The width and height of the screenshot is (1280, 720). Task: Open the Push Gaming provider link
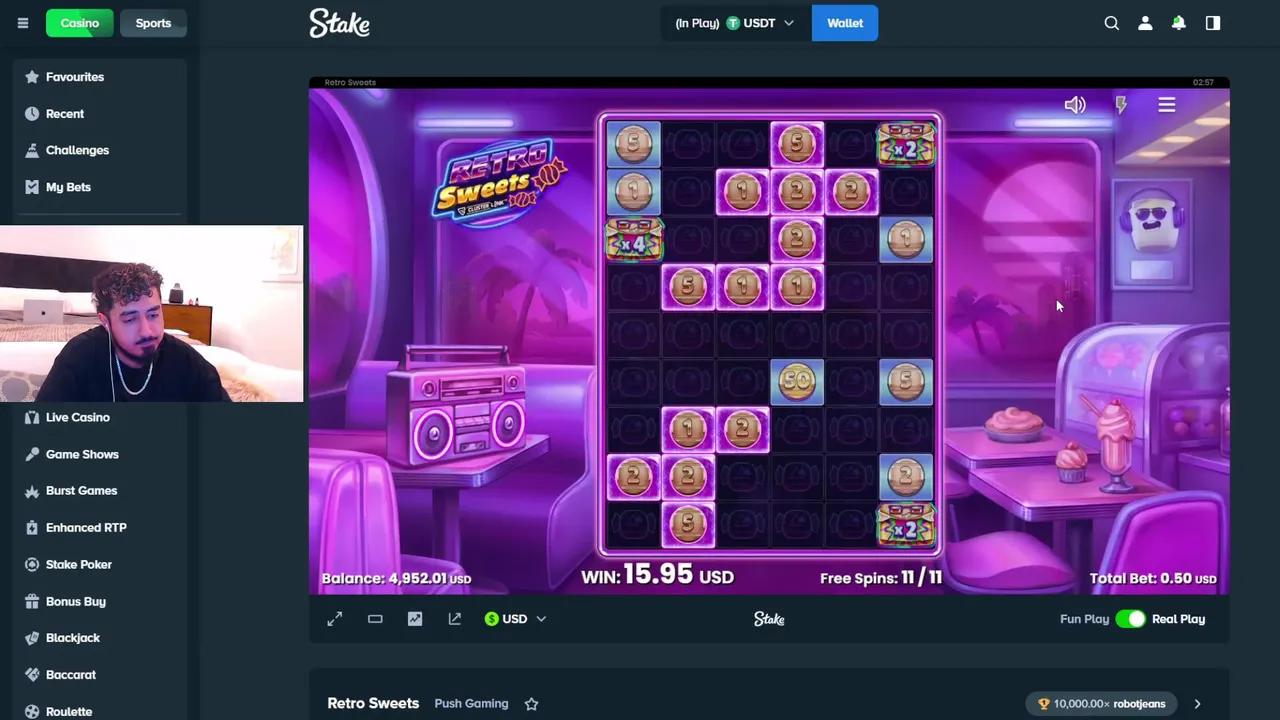coord(471,704)
